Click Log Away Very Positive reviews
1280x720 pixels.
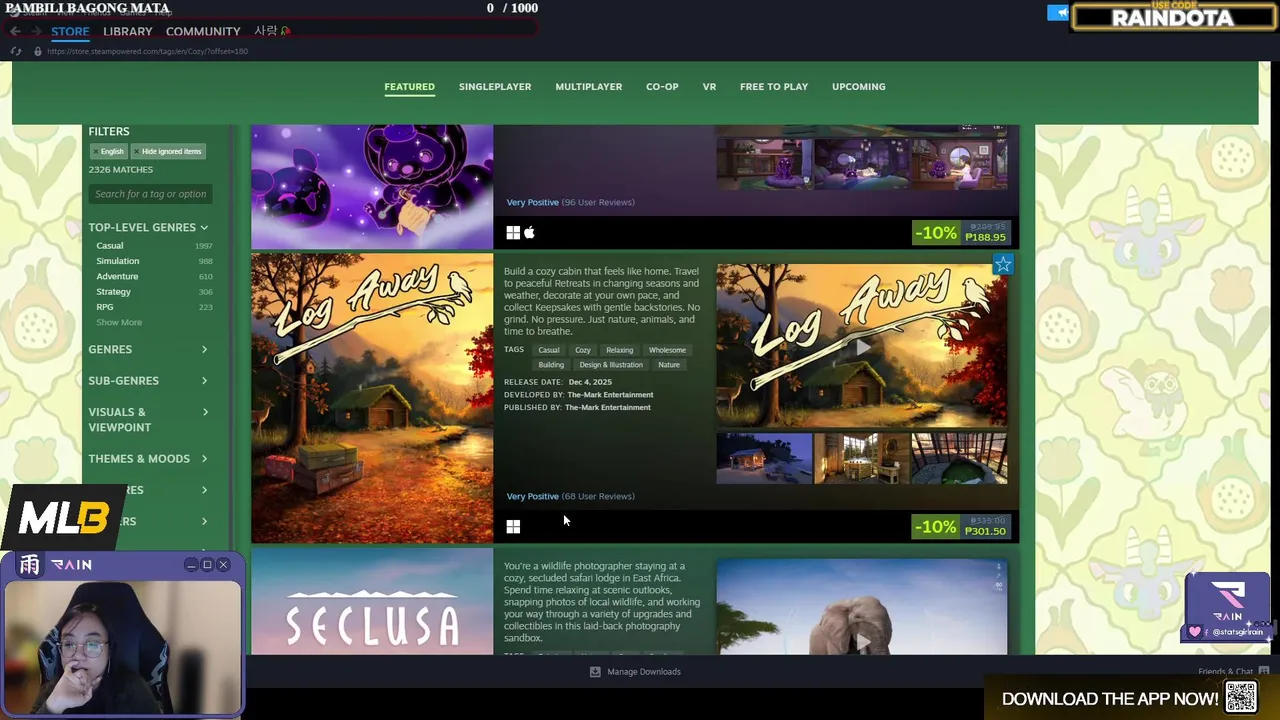coord(570,496)
